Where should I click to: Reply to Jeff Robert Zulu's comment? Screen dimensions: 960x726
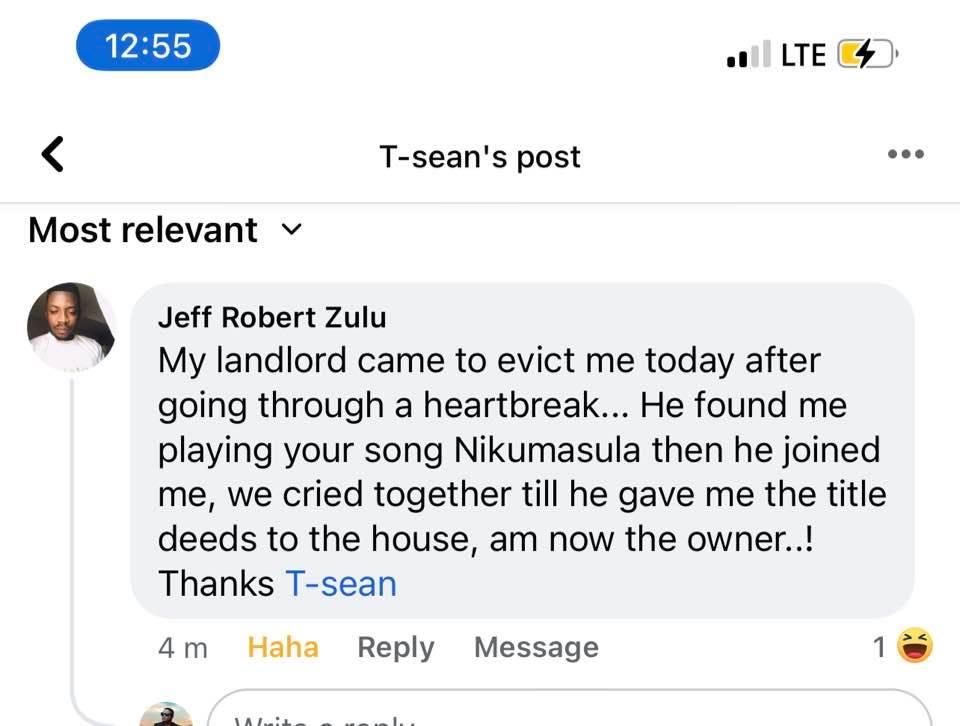point(396,647)
